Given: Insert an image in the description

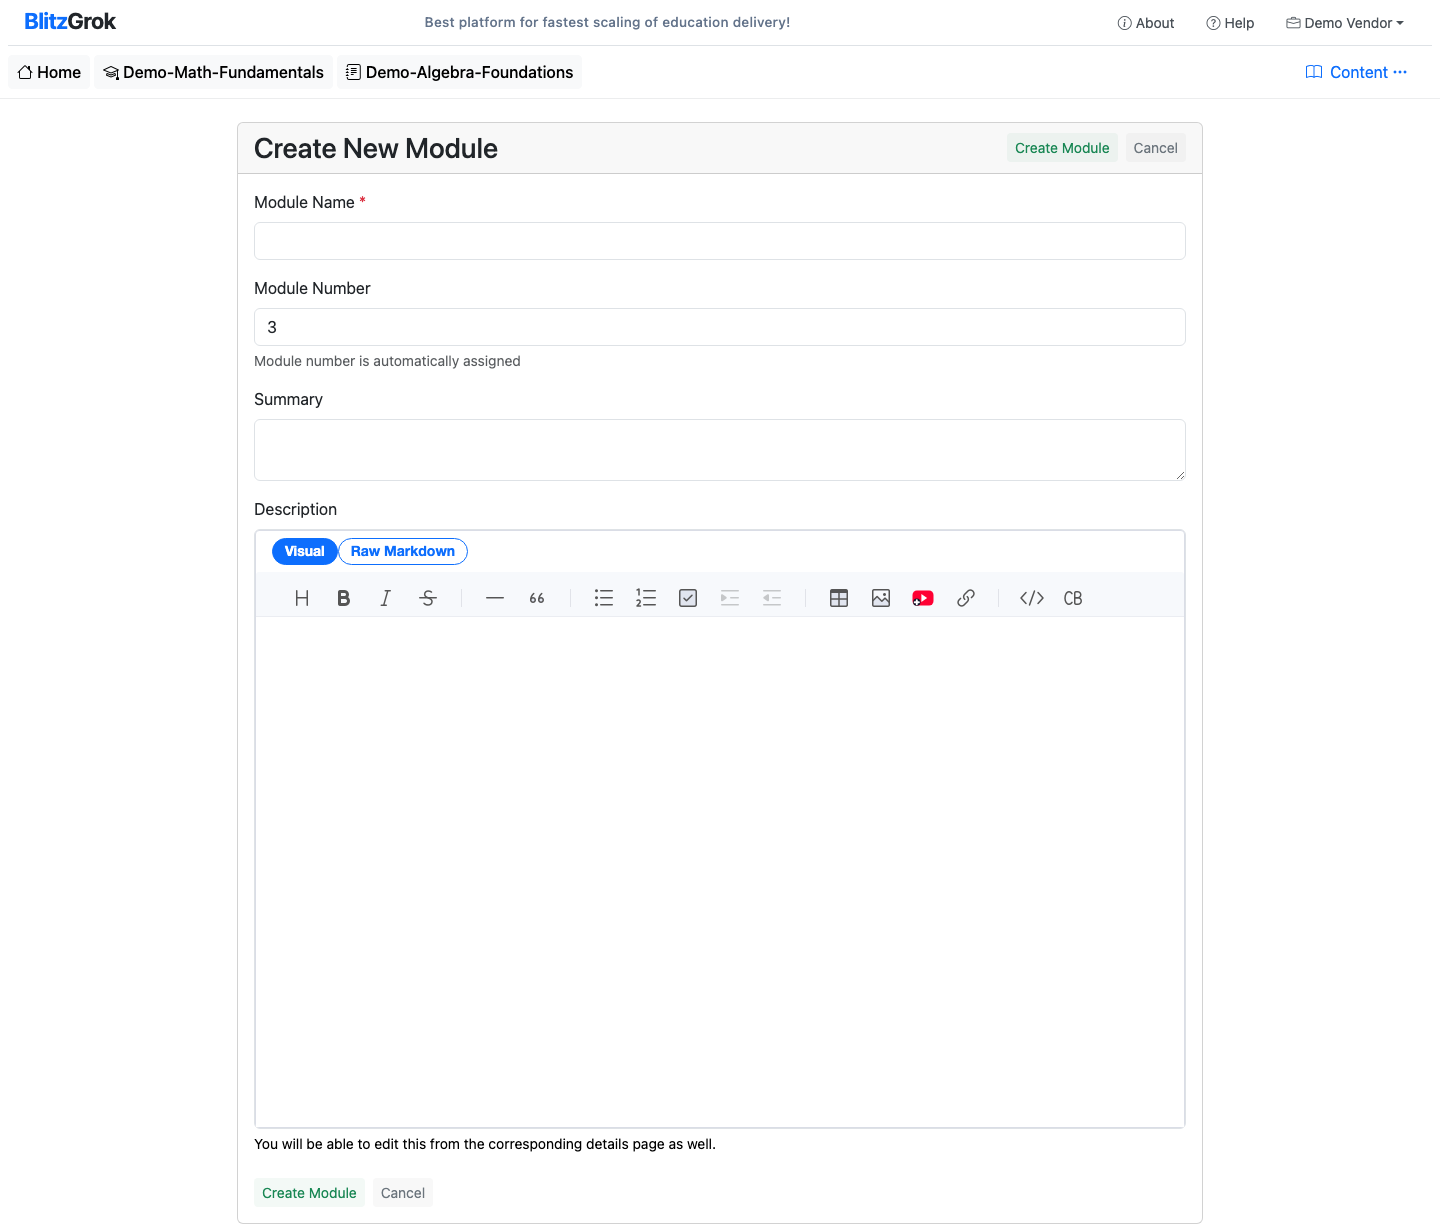Looking at the screenshot, I should (x=881, y=598).
